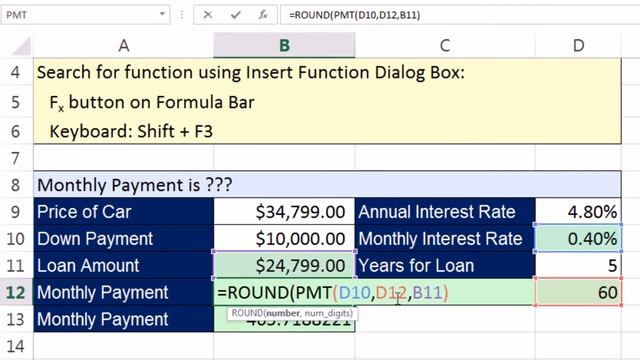Select column A header
This screenshot has height=360, width=640.
coord(124,45)
